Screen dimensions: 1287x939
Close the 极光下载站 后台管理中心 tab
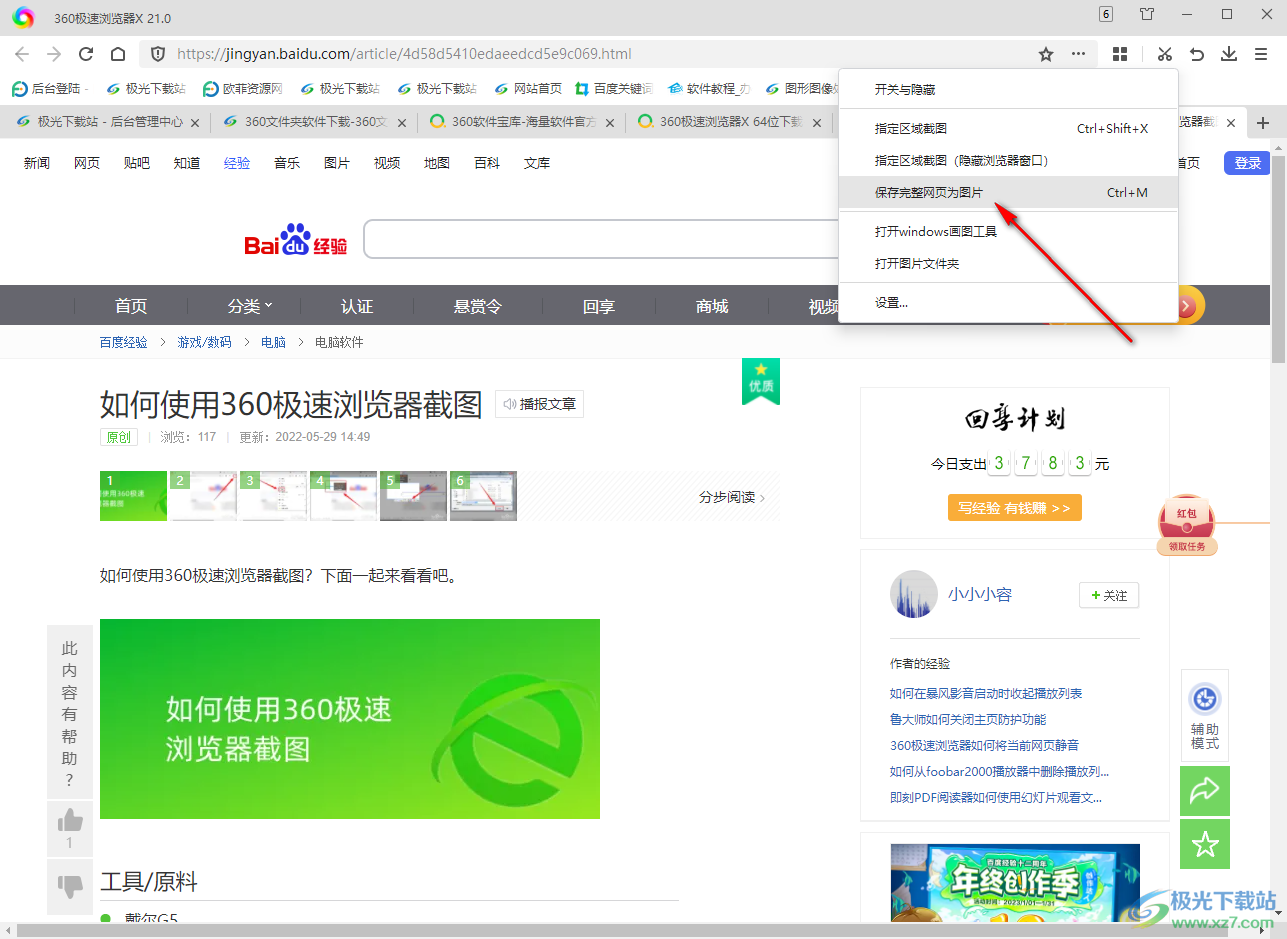pyautogui.click(x=195, y=123)
